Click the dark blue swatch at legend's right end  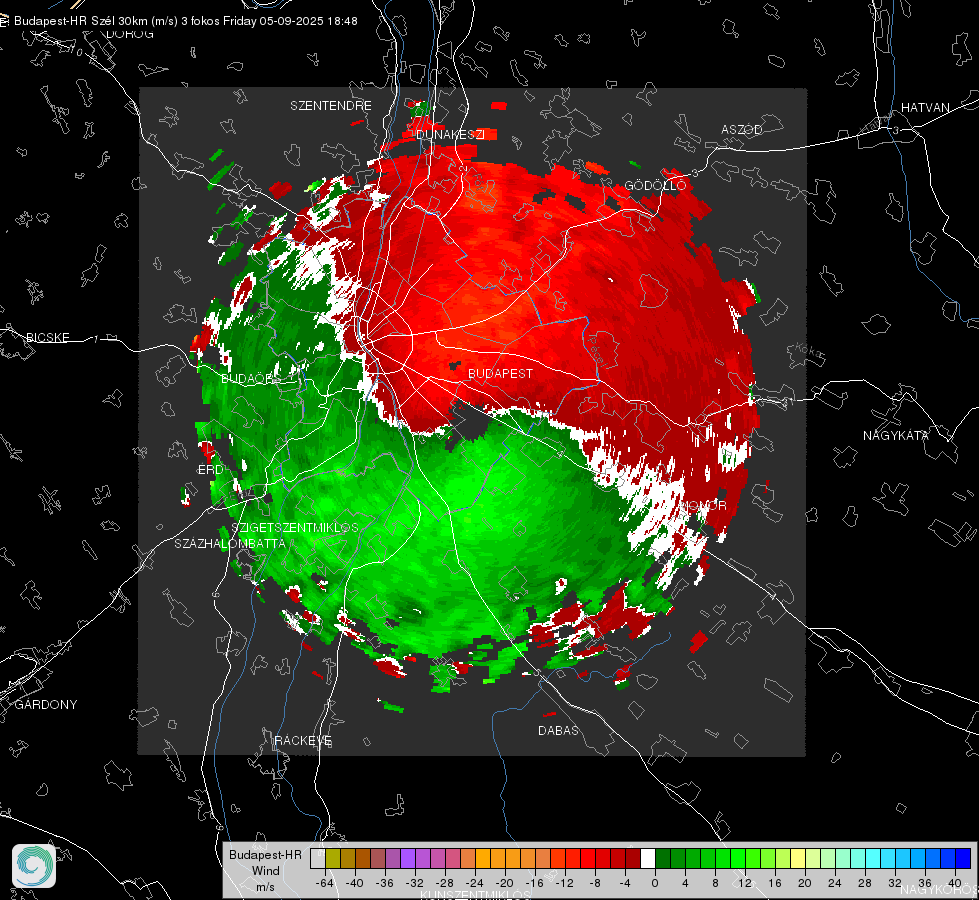coord(963,859)
